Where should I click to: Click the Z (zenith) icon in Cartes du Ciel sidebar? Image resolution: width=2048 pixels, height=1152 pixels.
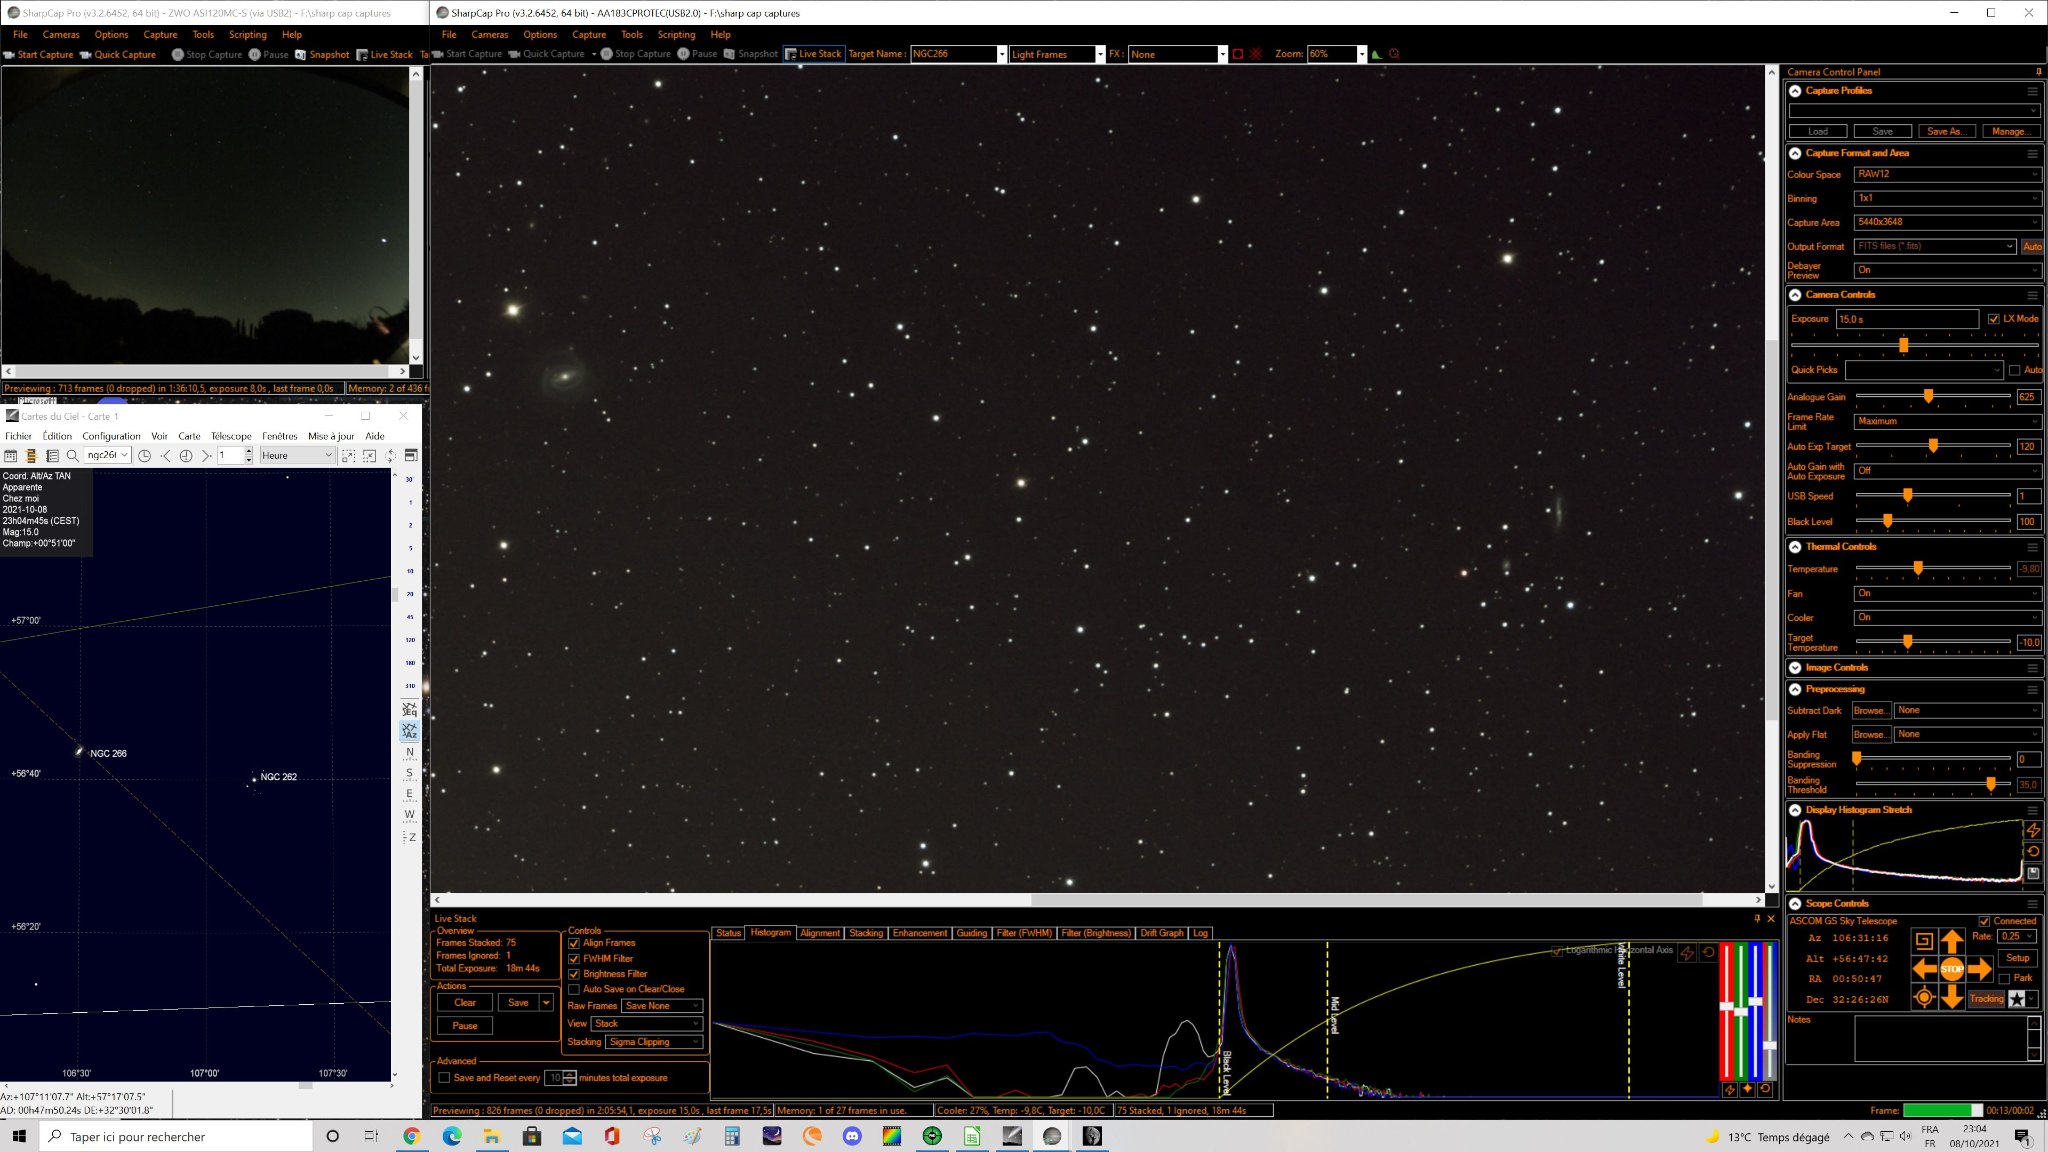[409, 837]
